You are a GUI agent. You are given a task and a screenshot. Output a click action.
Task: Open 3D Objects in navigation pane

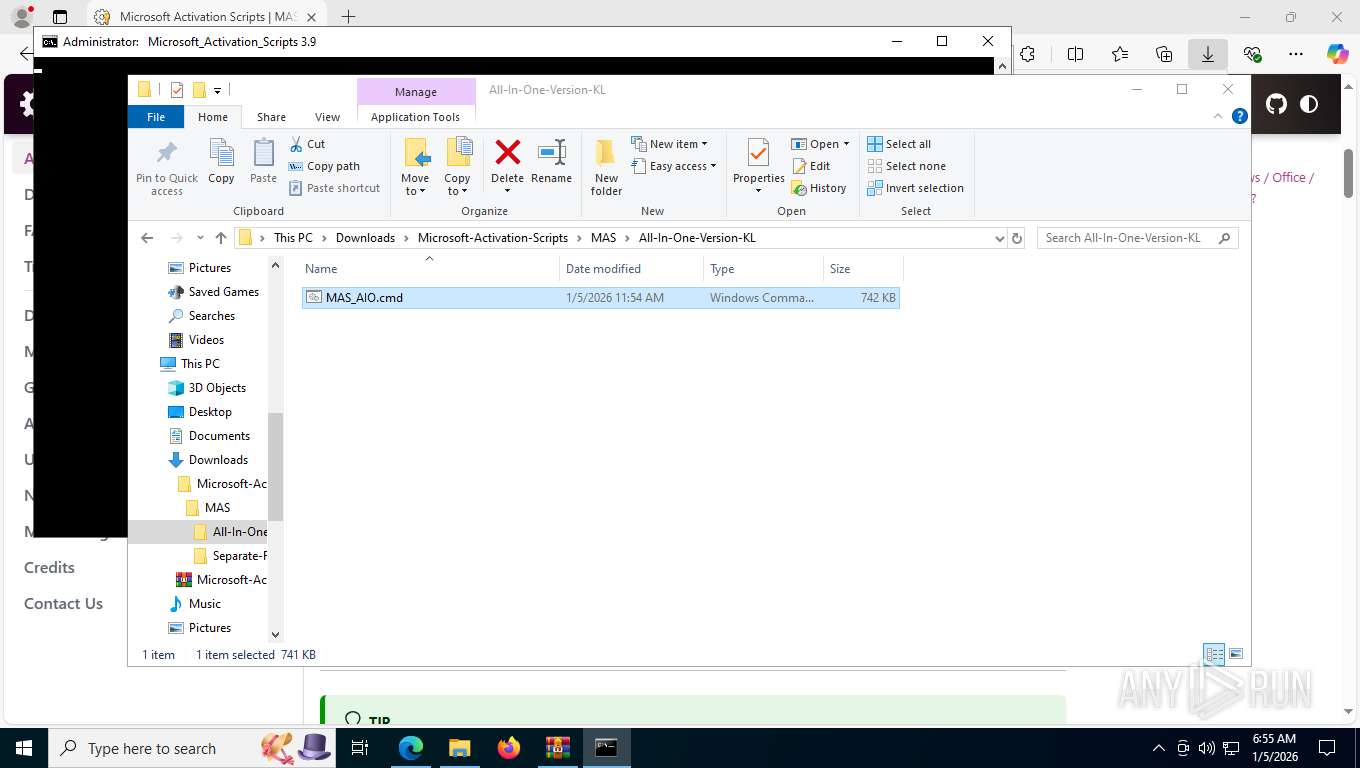208,388
